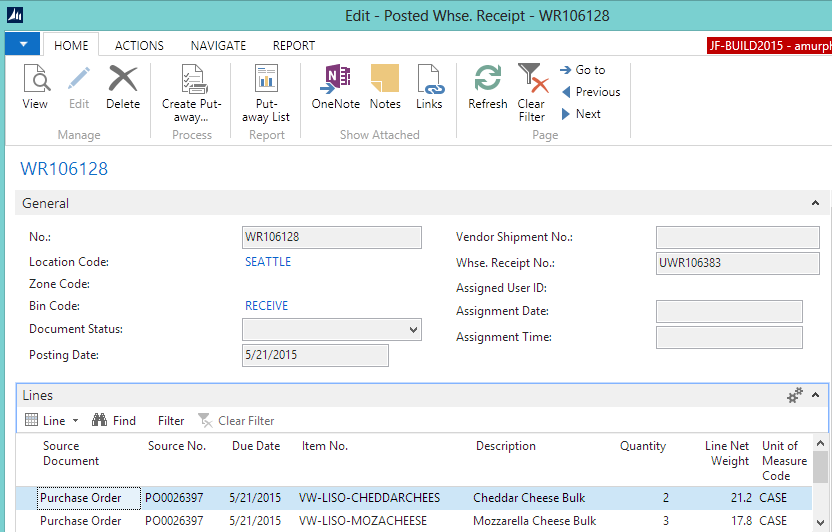
Task: Open attached Links
Action: 429,87
